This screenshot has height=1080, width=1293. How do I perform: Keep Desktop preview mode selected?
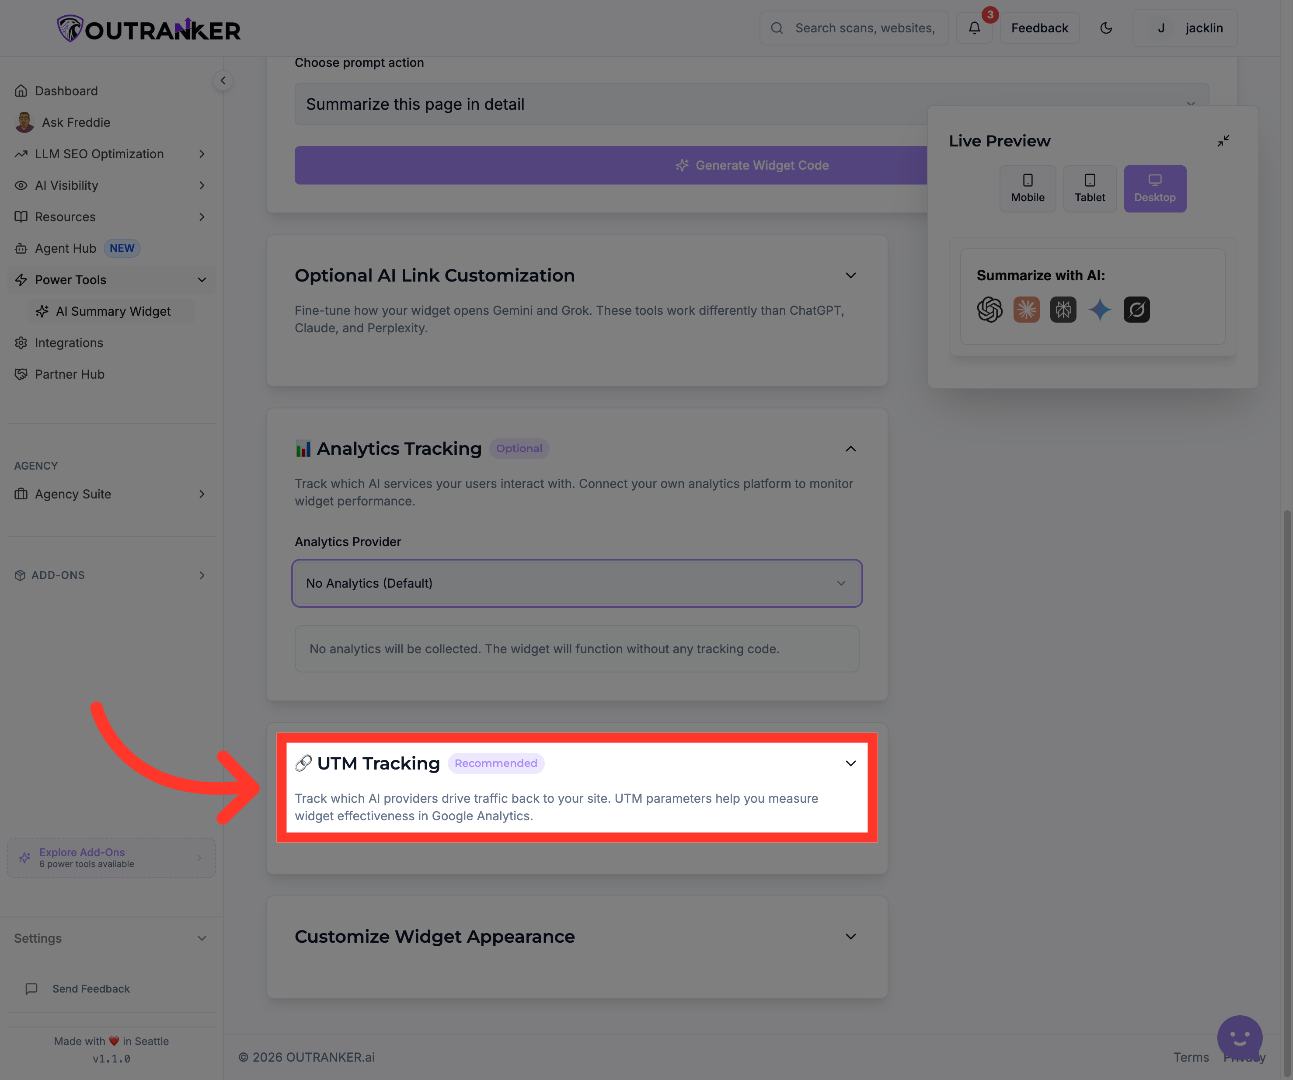click(1154, 188)
